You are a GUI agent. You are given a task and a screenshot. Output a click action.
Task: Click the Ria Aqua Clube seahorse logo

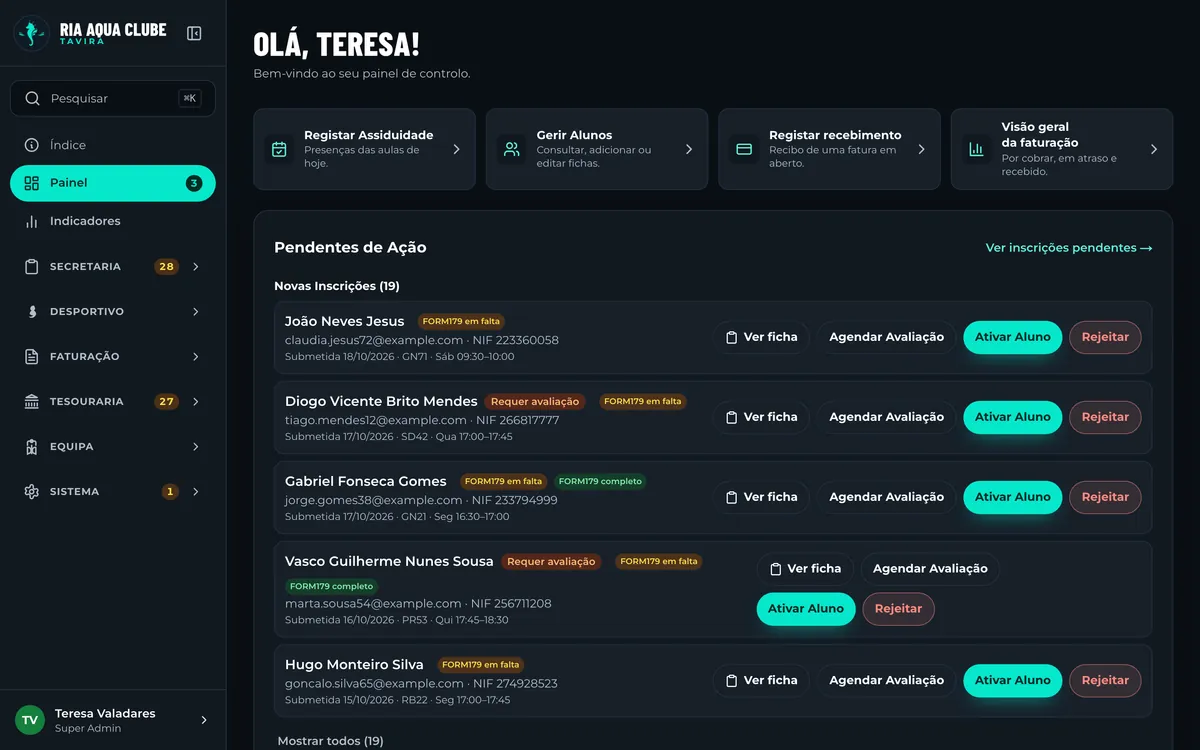(x=32, y=33)
